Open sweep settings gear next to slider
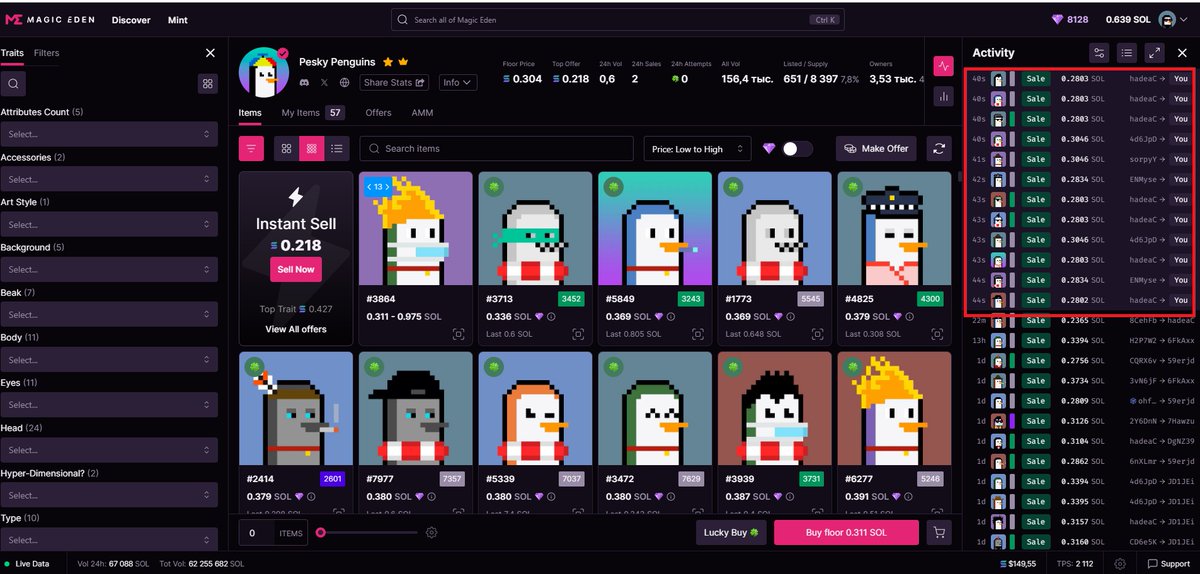1200x574 pixels. click(x=432, y=533)
